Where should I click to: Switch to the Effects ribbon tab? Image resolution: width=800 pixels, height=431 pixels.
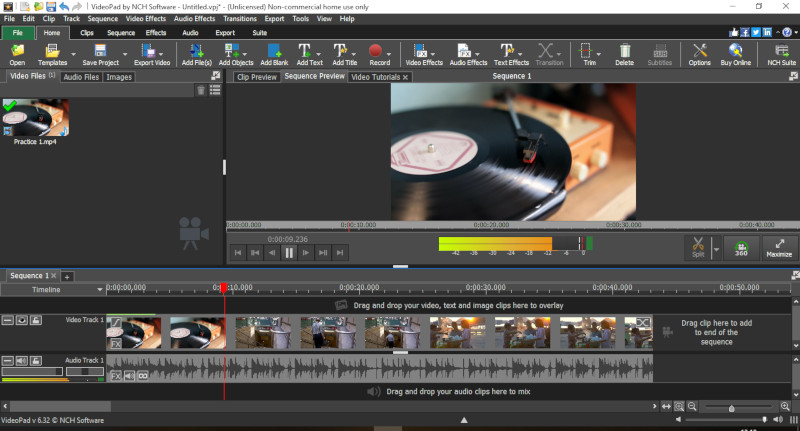(x=156, y=33)
